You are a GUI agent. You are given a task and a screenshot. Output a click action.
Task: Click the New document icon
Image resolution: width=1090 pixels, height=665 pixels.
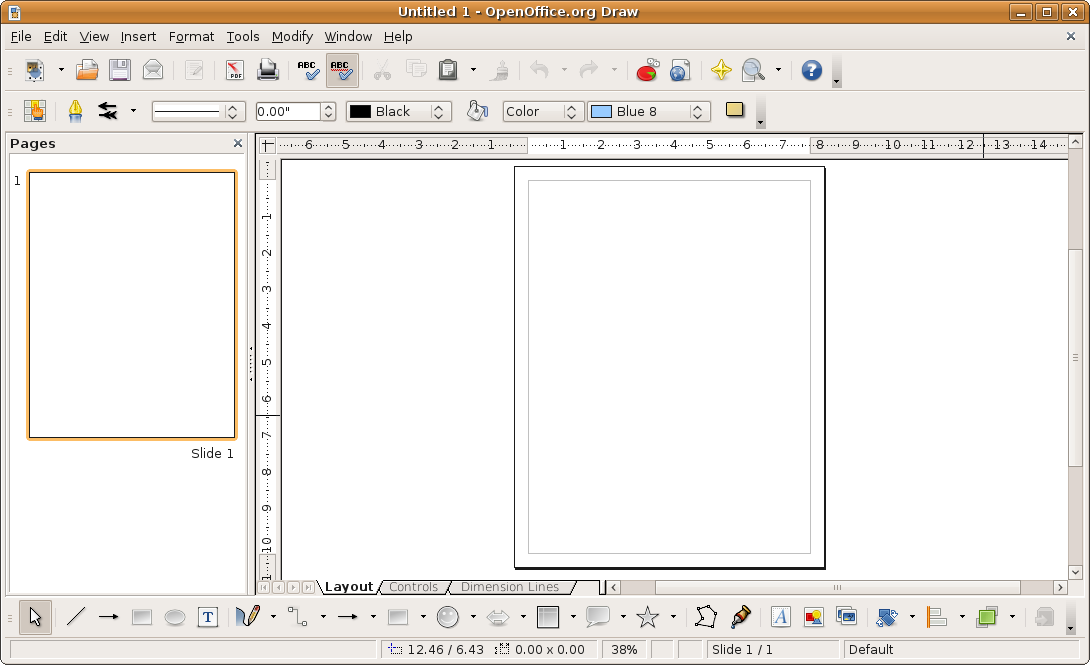click(34, 70)
